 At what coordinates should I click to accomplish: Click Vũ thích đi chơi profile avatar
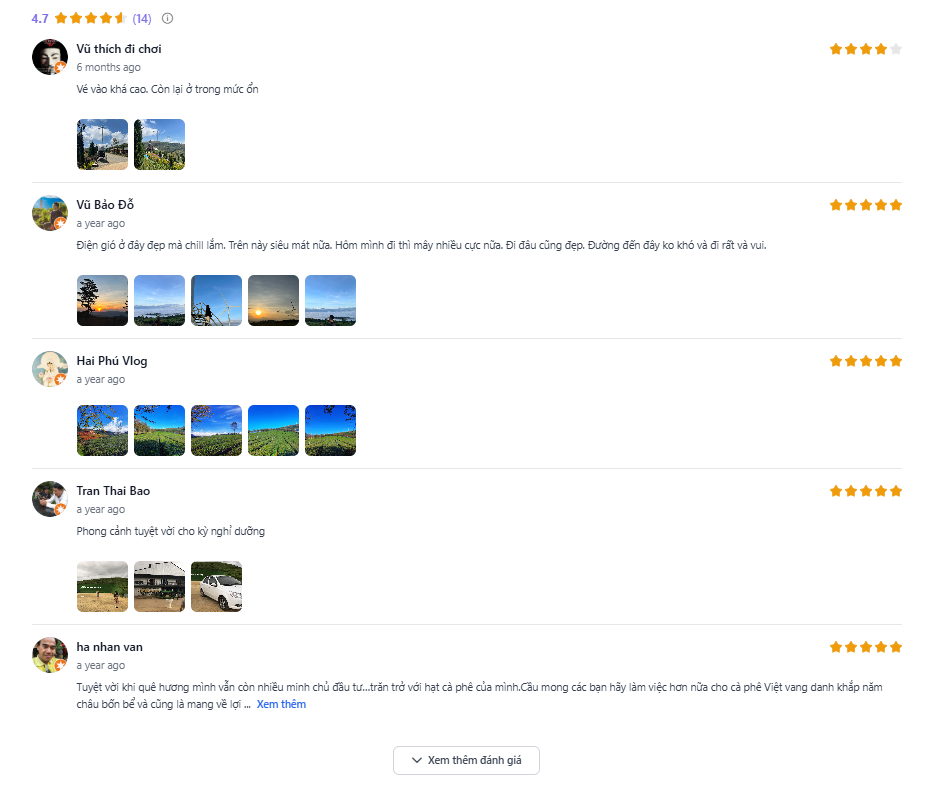[50, 57]
